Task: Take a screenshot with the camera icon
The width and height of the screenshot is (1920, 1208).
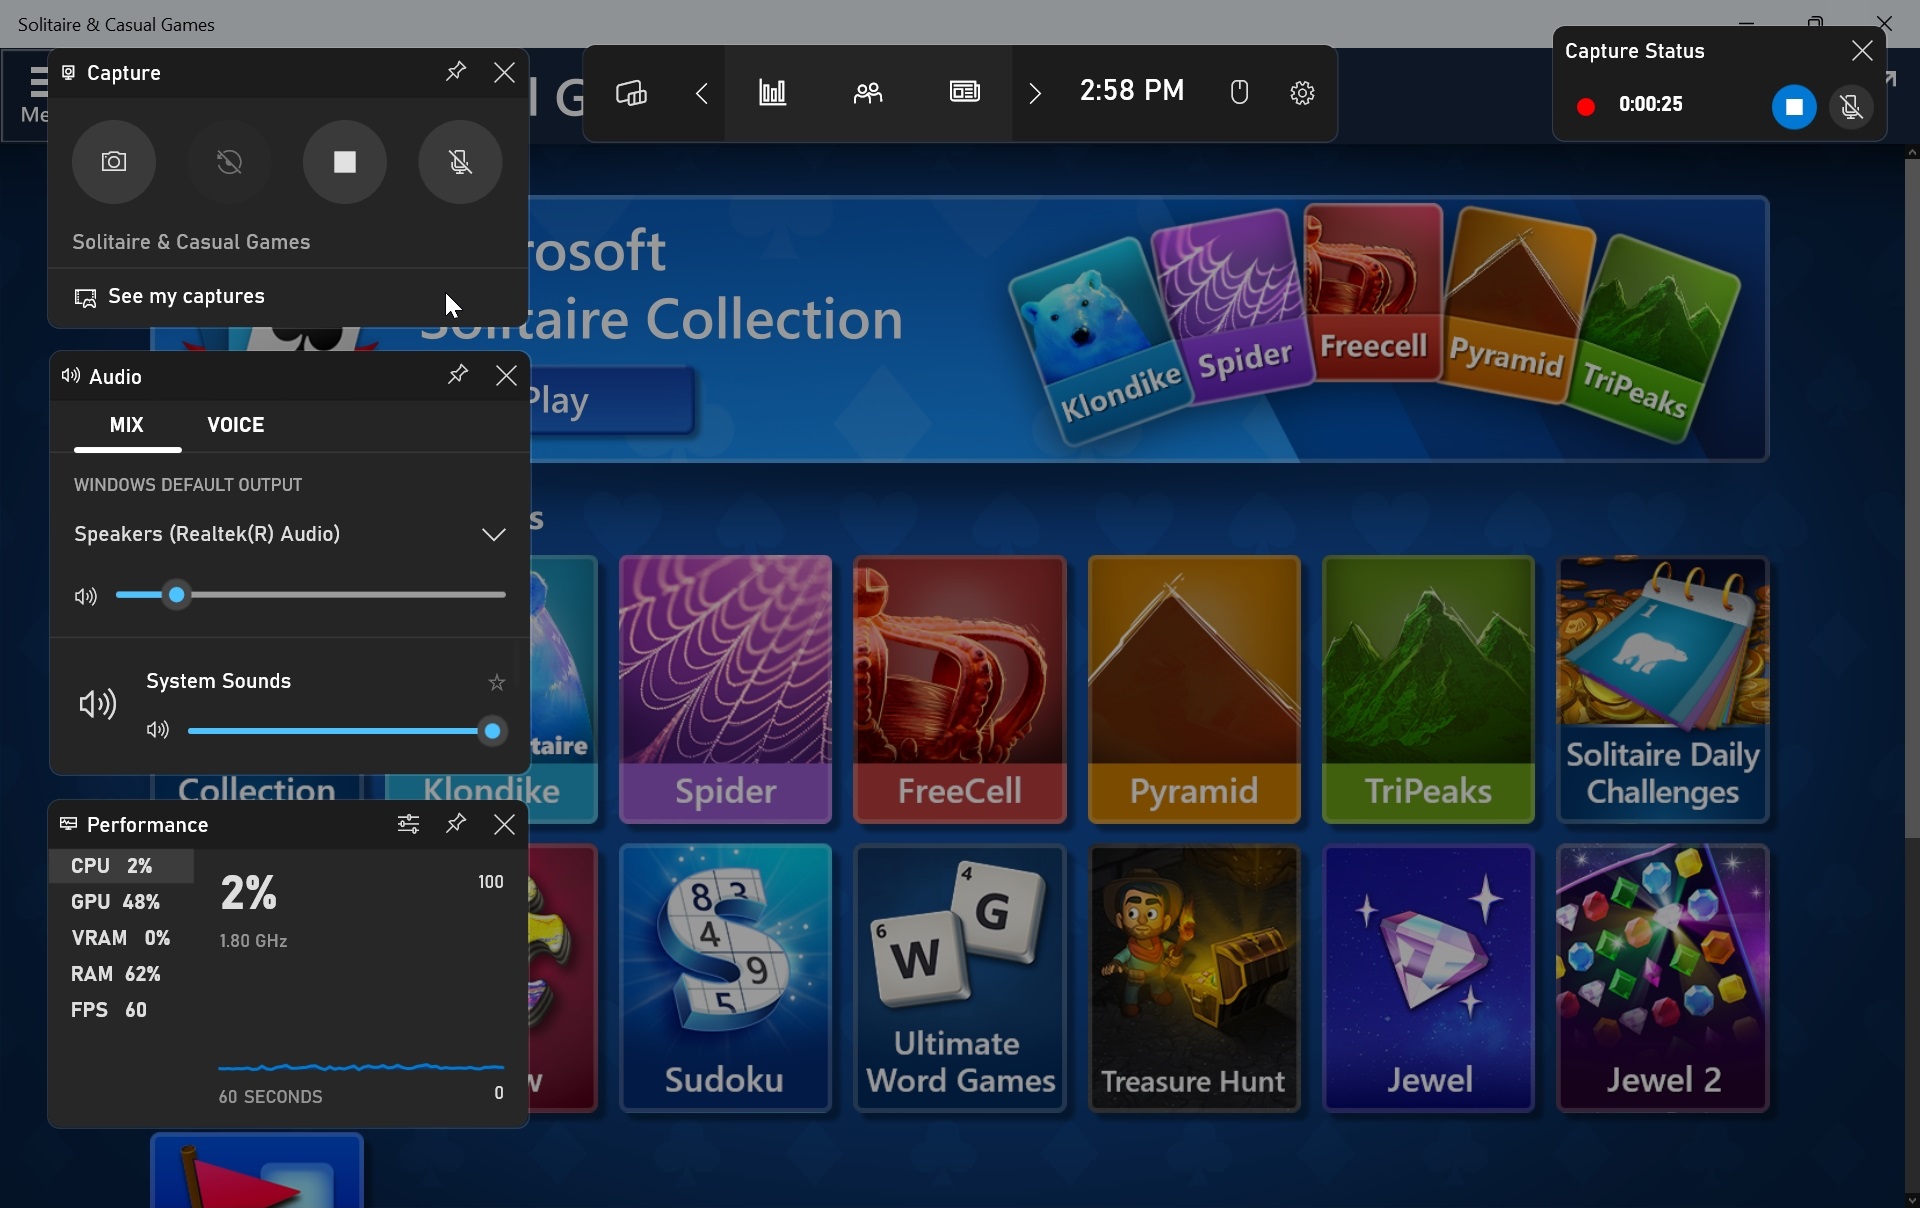Action: point(114,162)
